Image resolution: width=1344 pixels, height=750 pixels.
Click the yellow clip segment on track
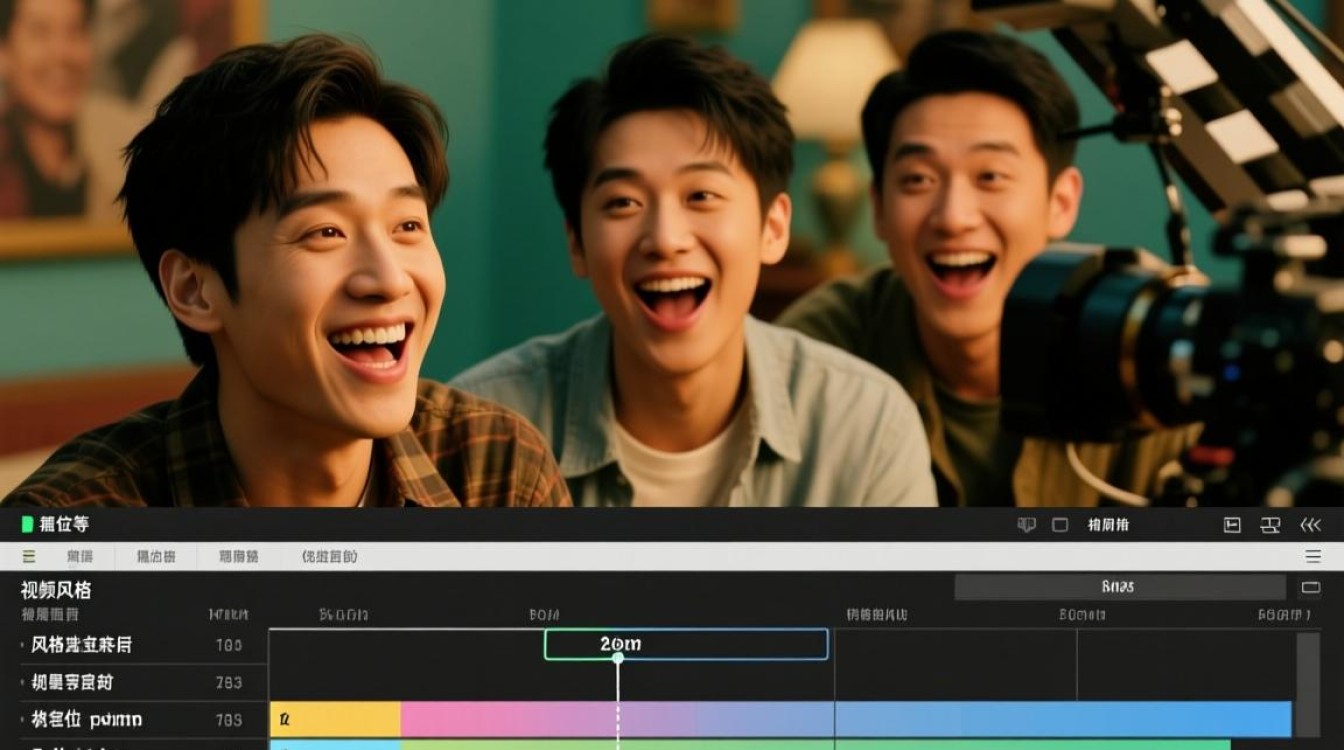click(335, 719)
